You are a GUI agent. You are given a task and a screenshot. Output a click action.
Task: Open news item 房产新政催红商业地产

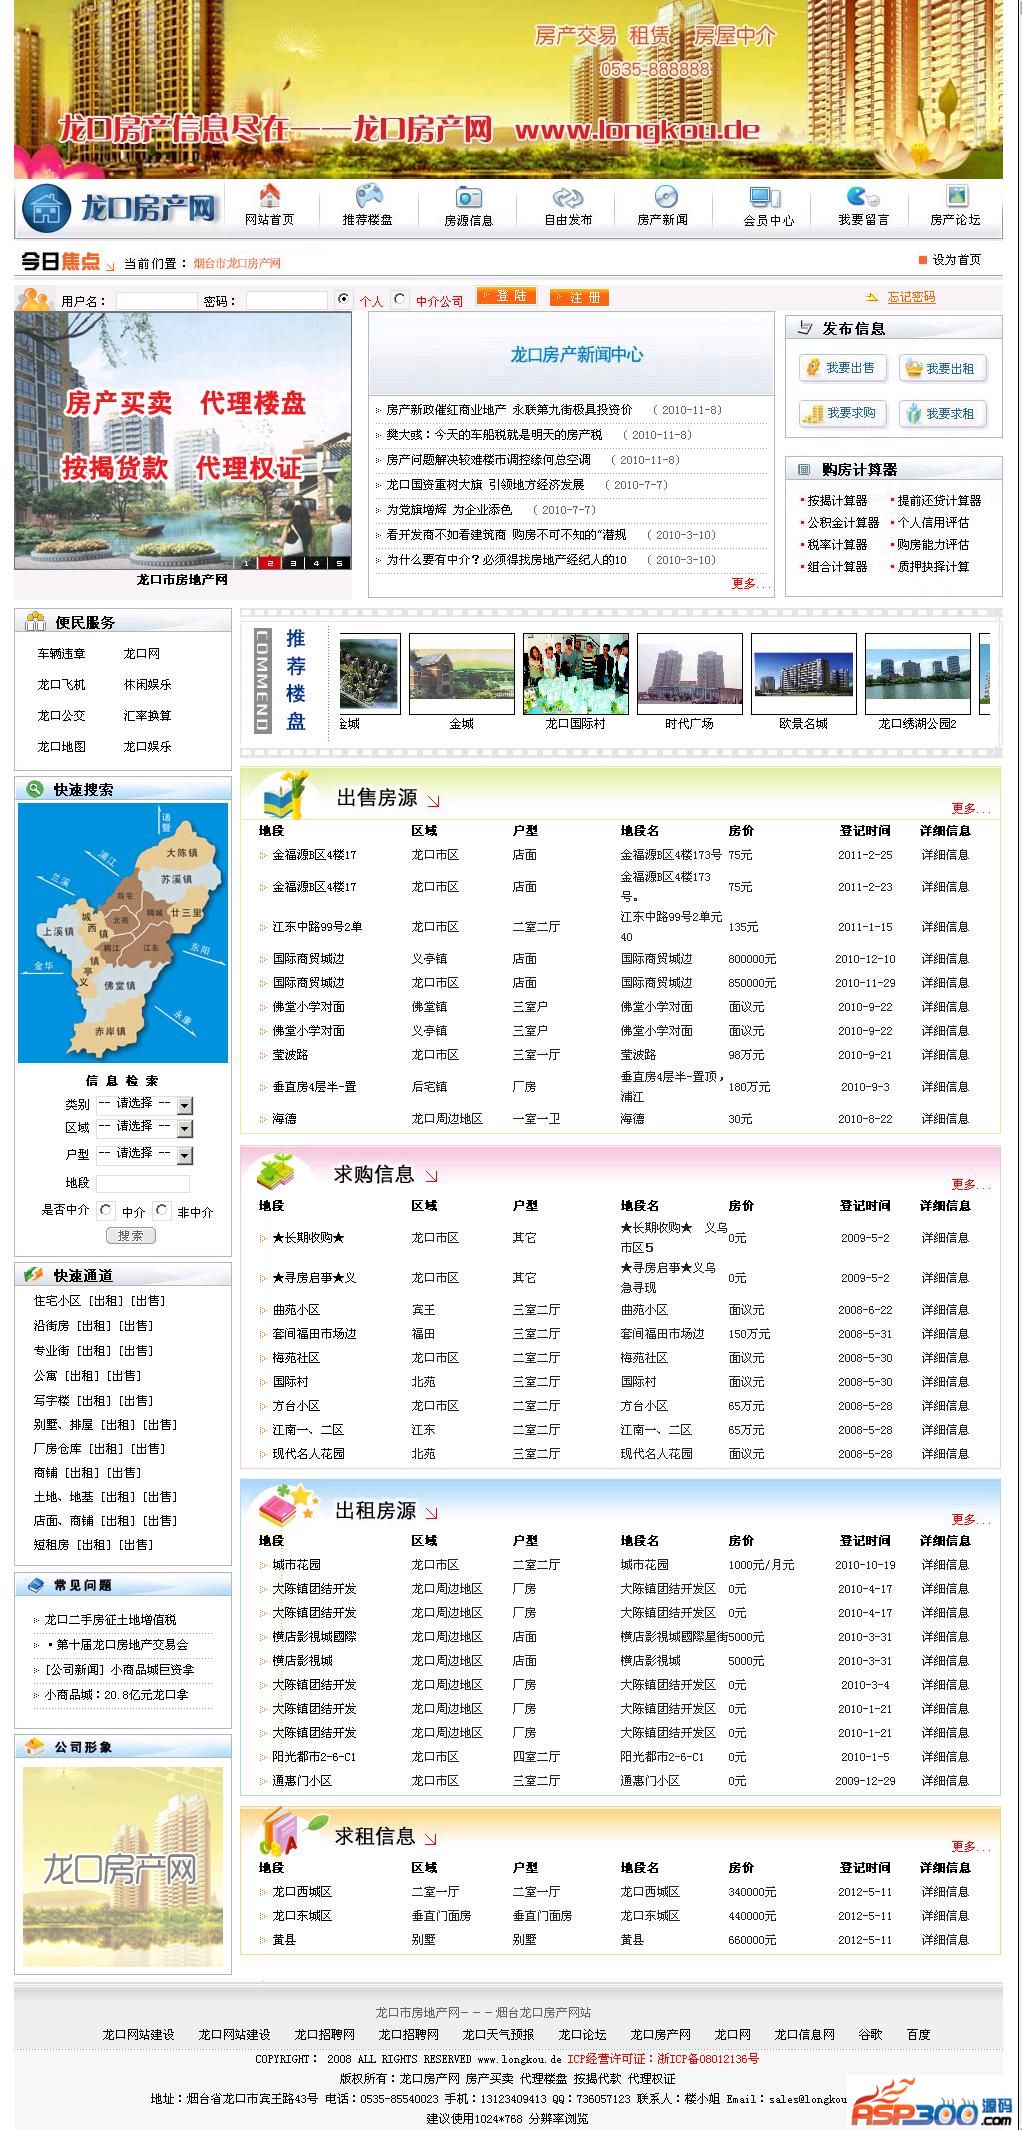[509, 410]
